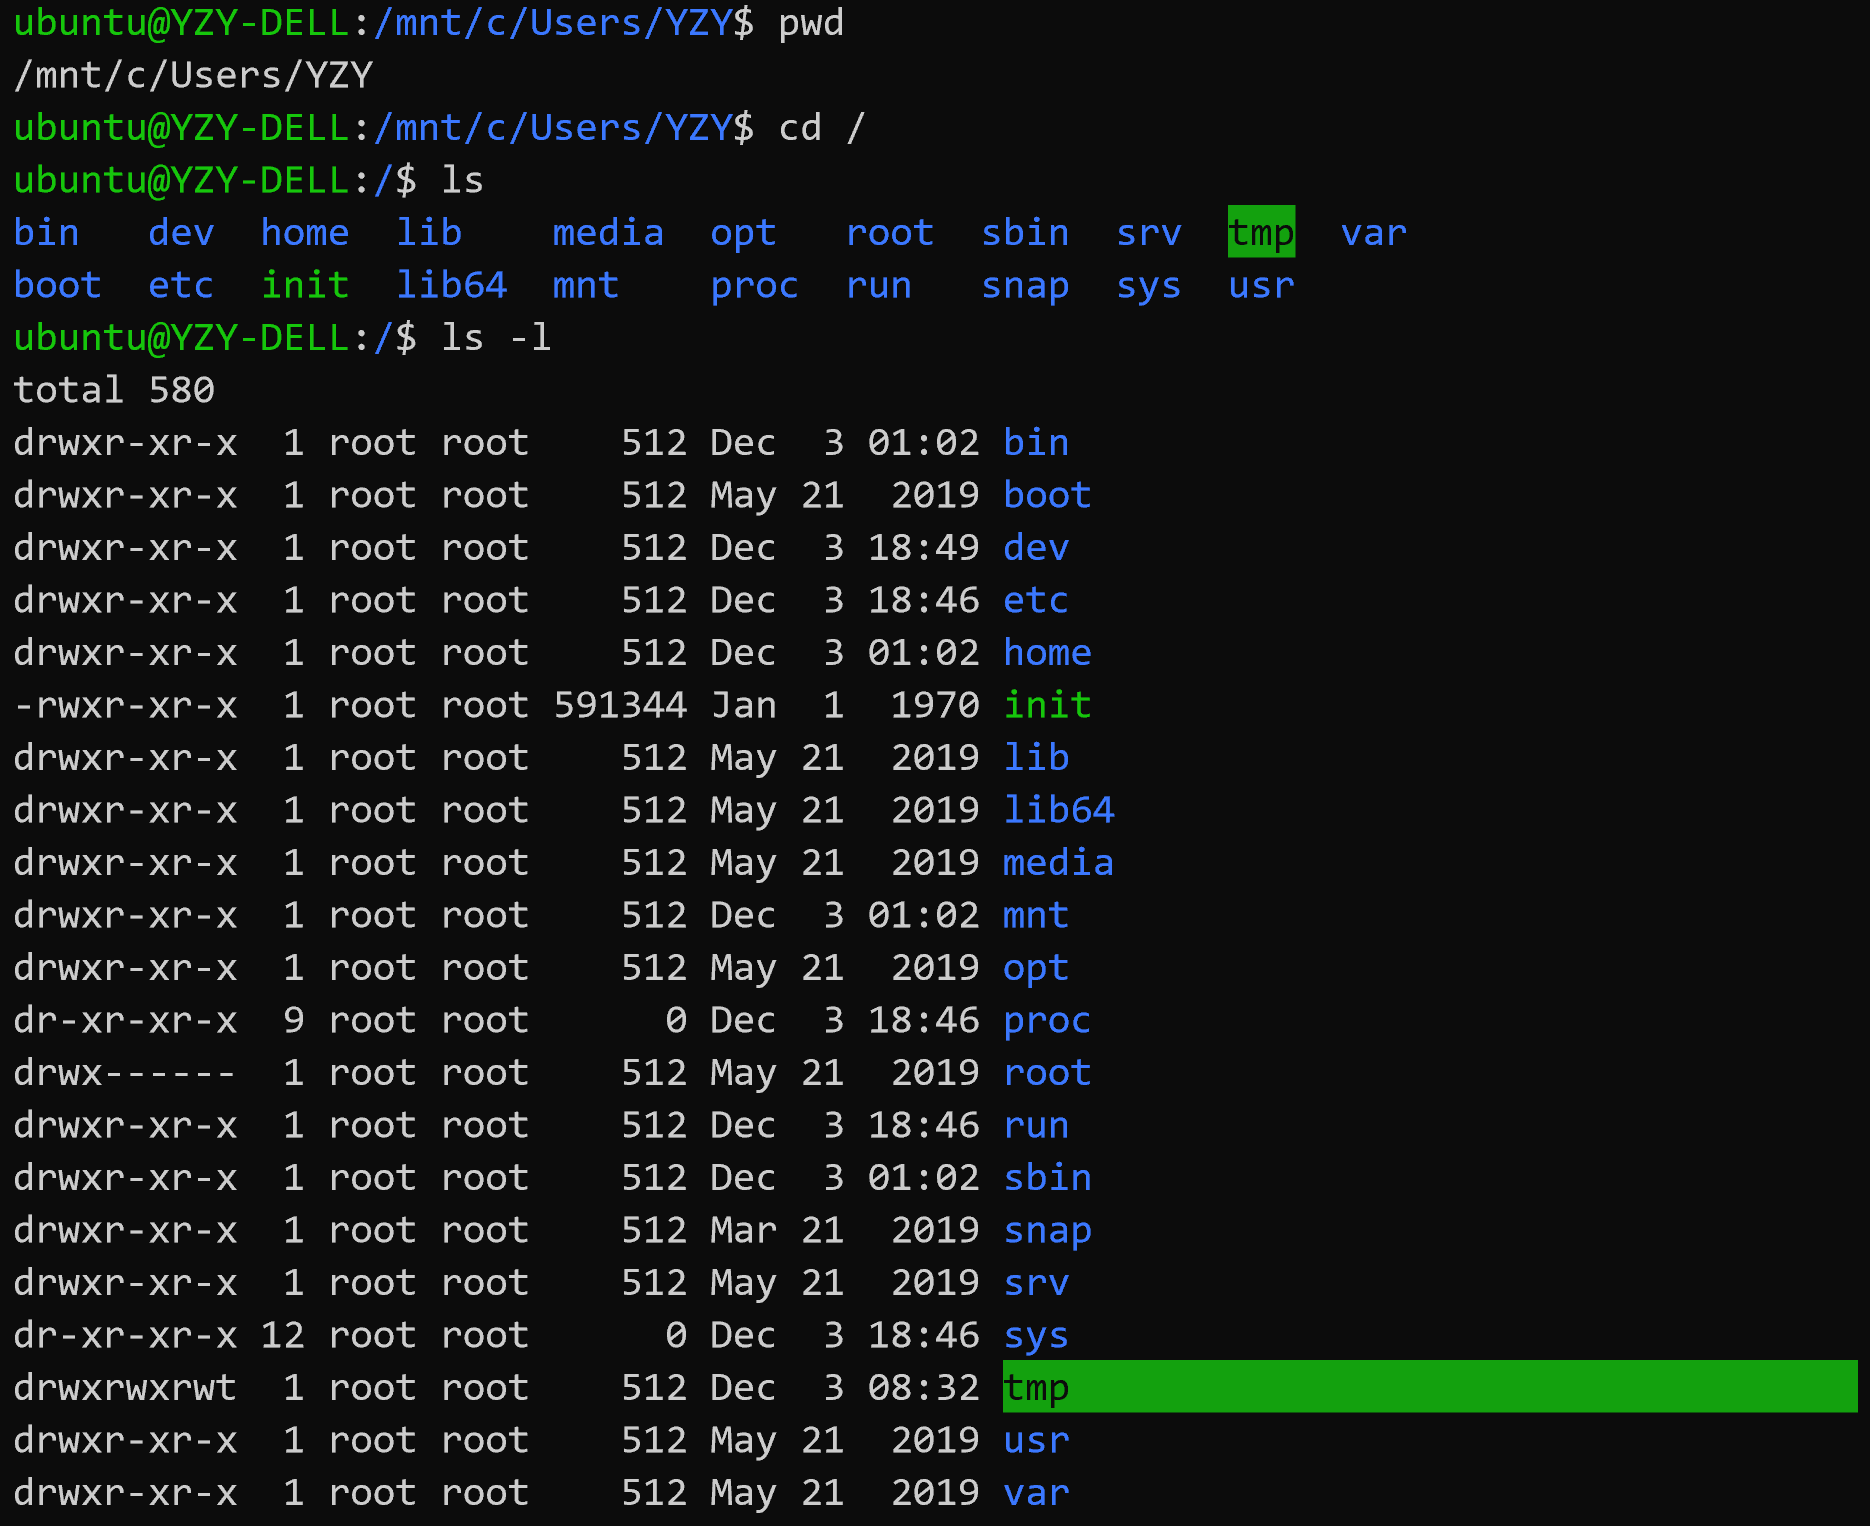Click the 'cd /' command text
This screenshot has width=1870, height=1526.
(822, 128)
